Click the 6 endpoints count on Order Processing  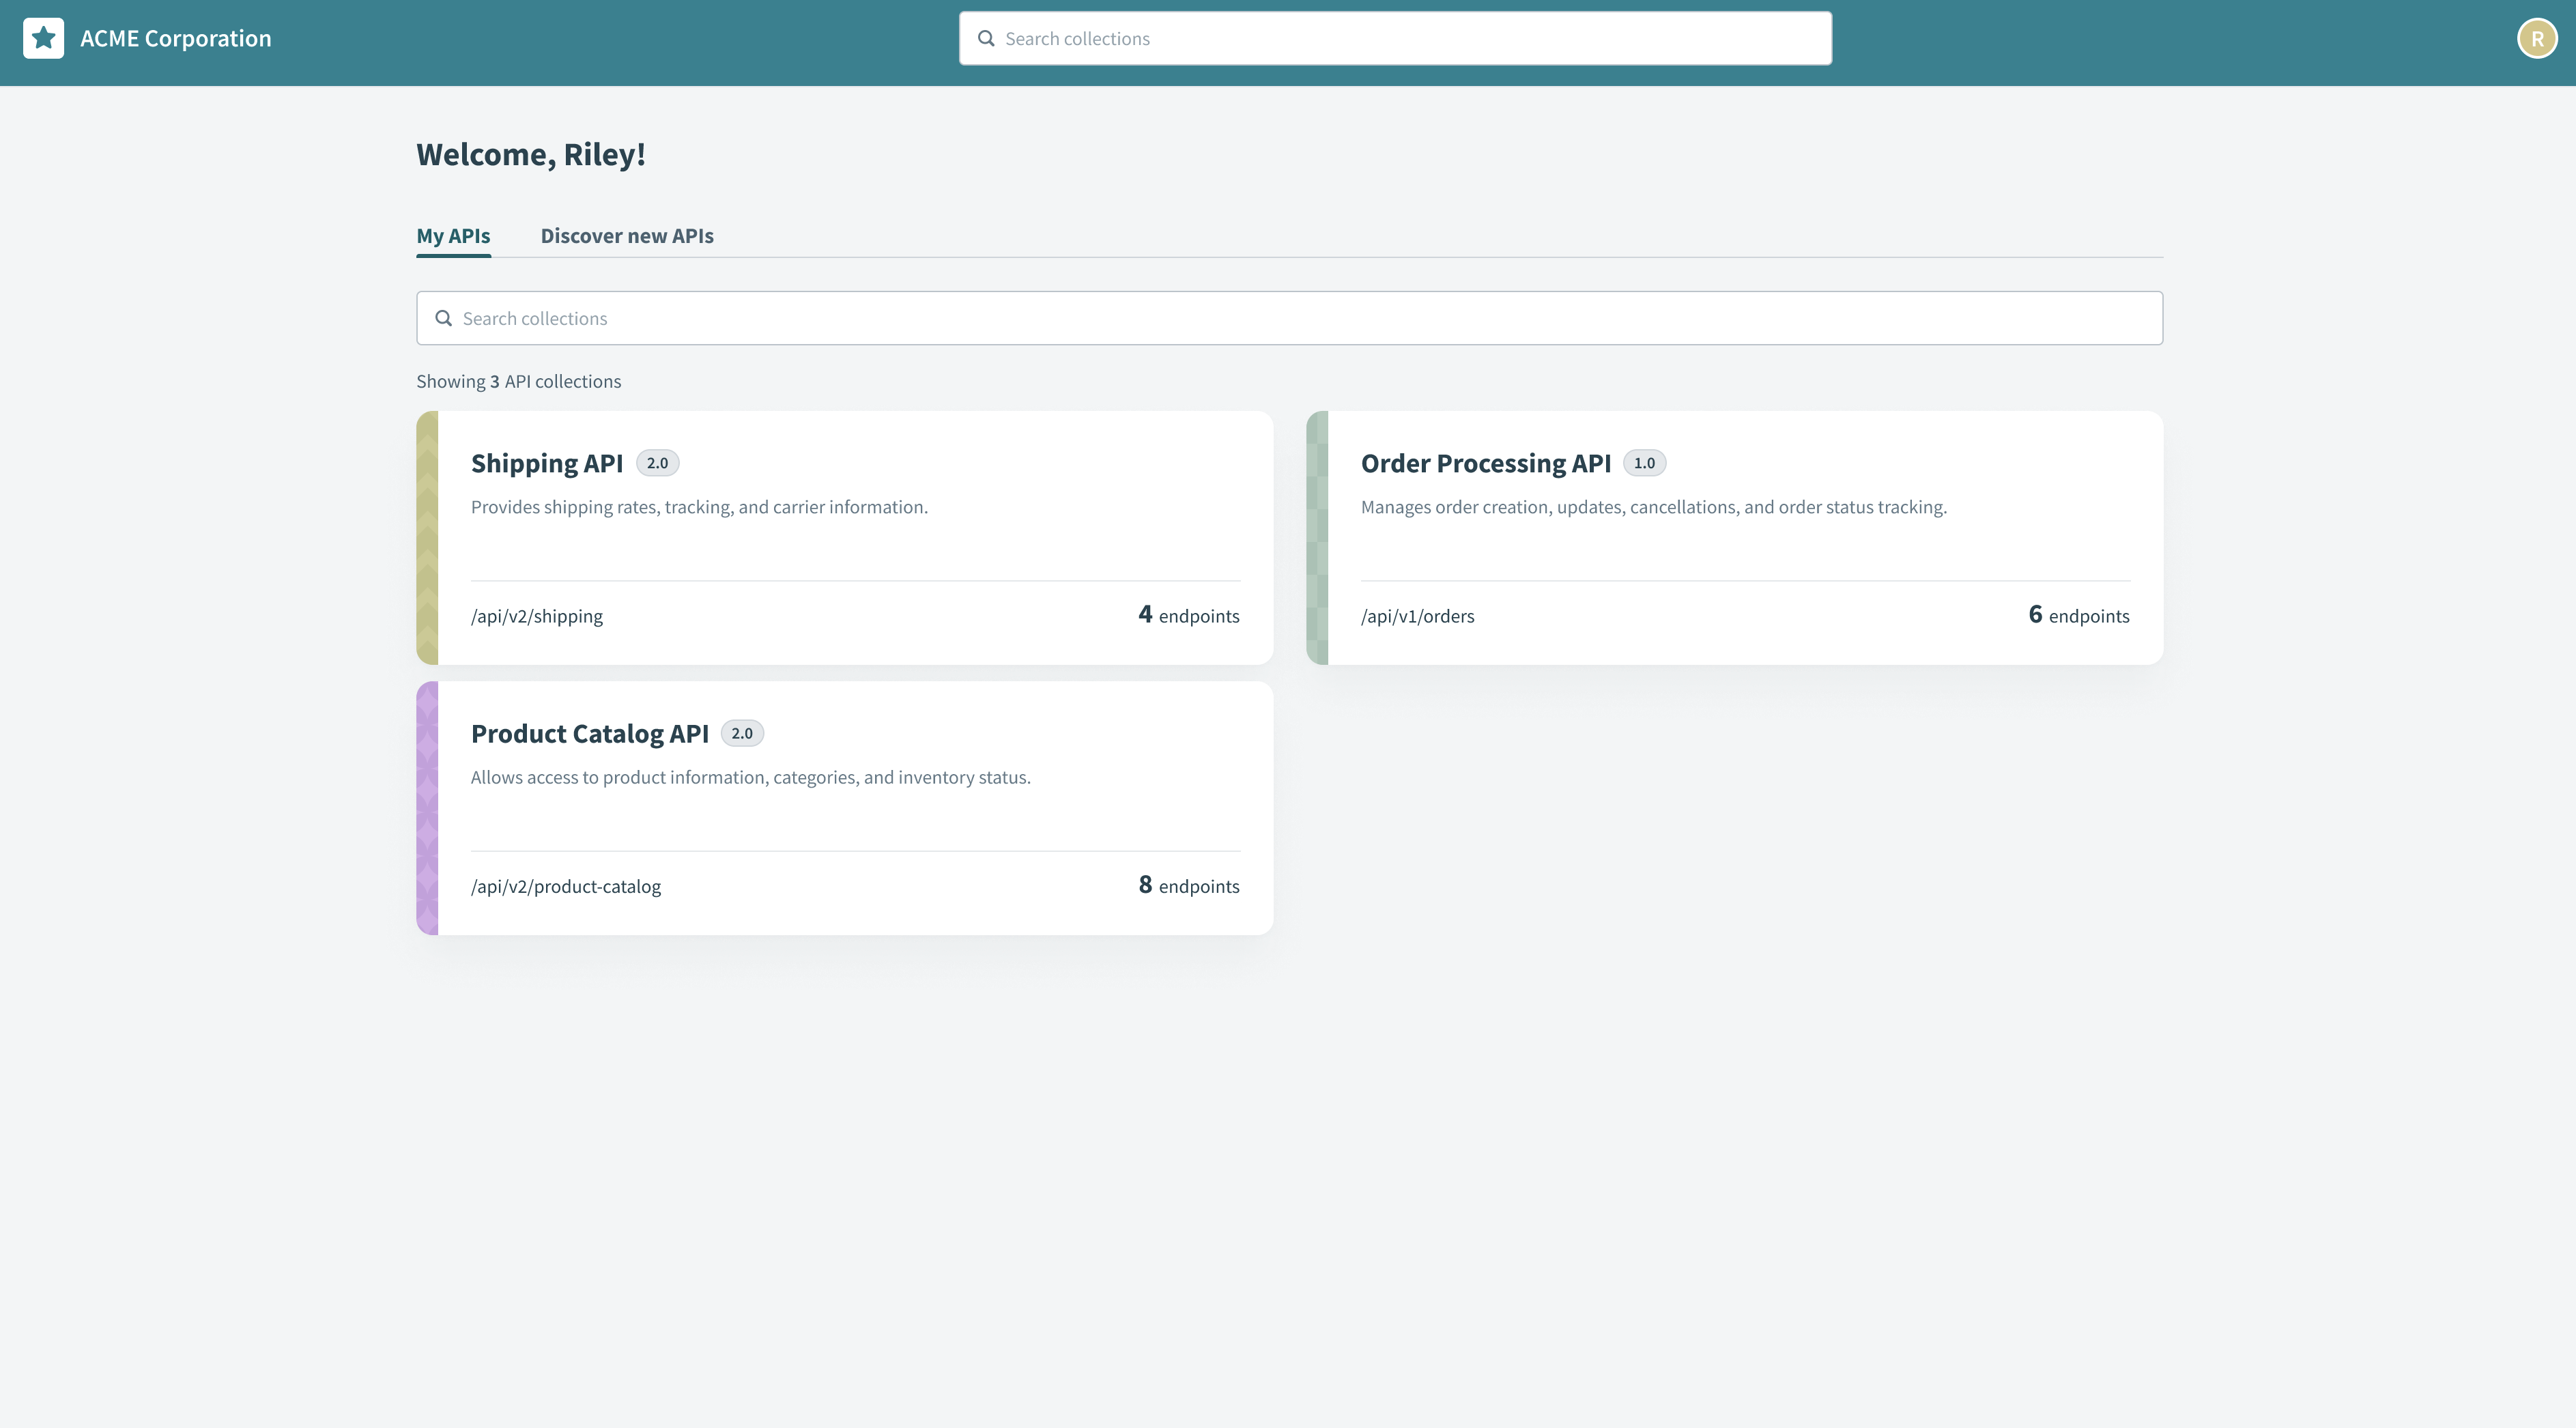pos(2078,615)
